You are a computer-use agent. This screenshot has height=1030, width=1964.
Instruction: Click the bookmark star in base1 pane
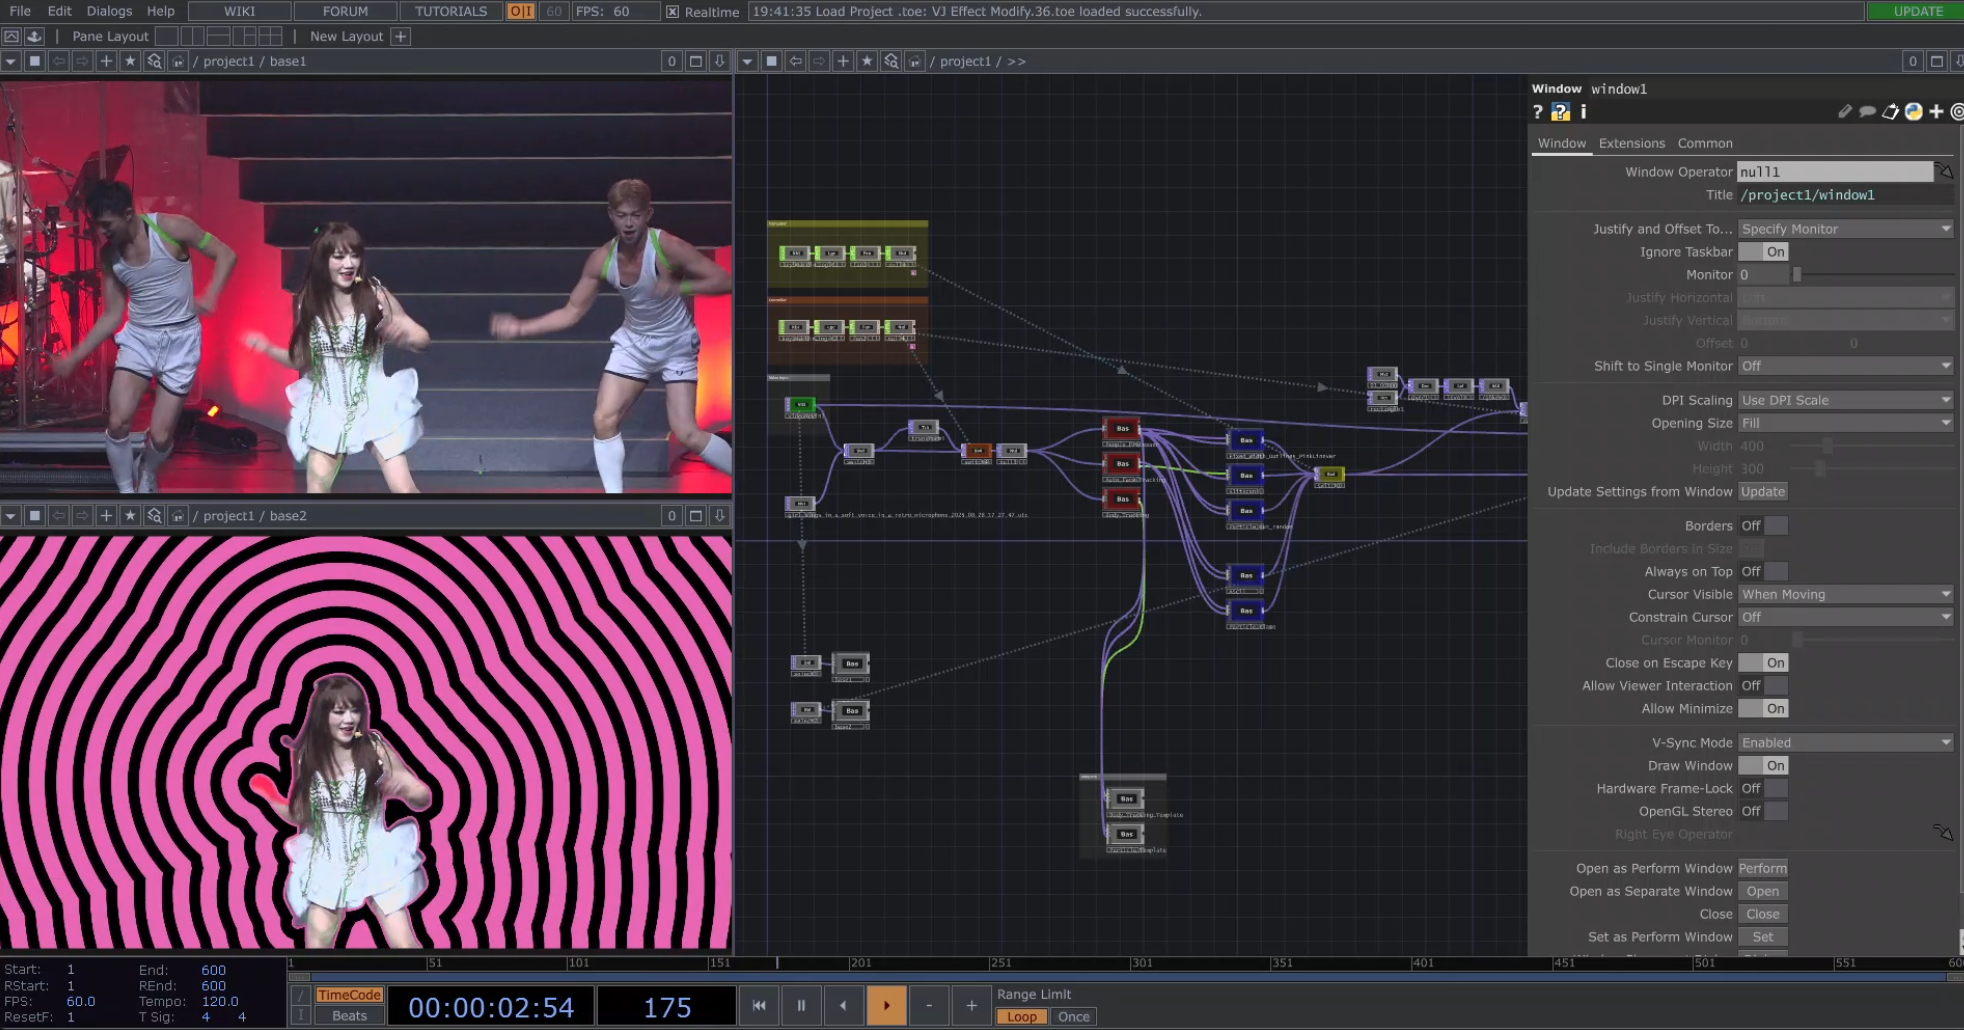point(130,61)
